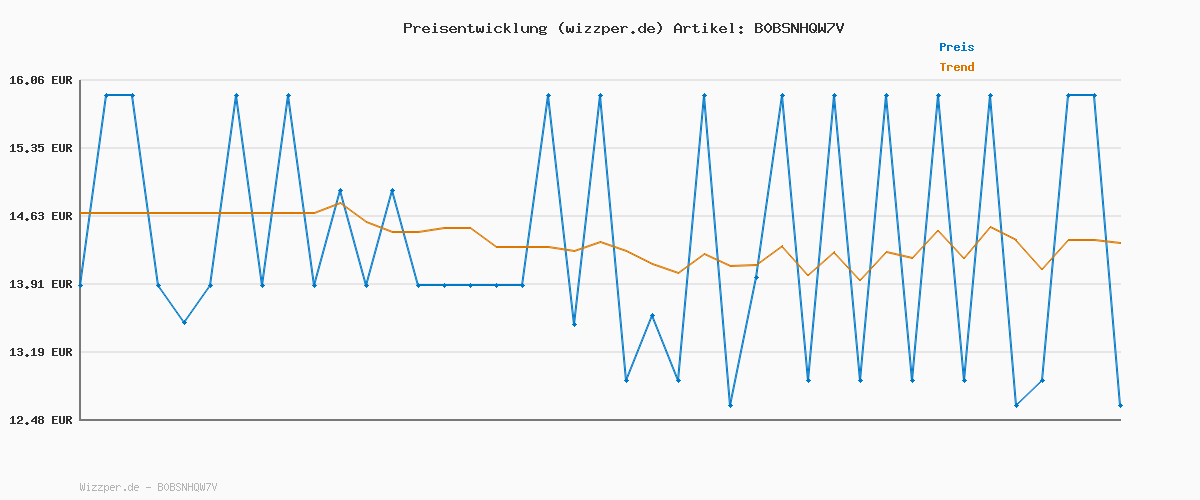Select the first blue price point at chart's left edge
Screen dimensions: 1200x500
click(80, 285)
